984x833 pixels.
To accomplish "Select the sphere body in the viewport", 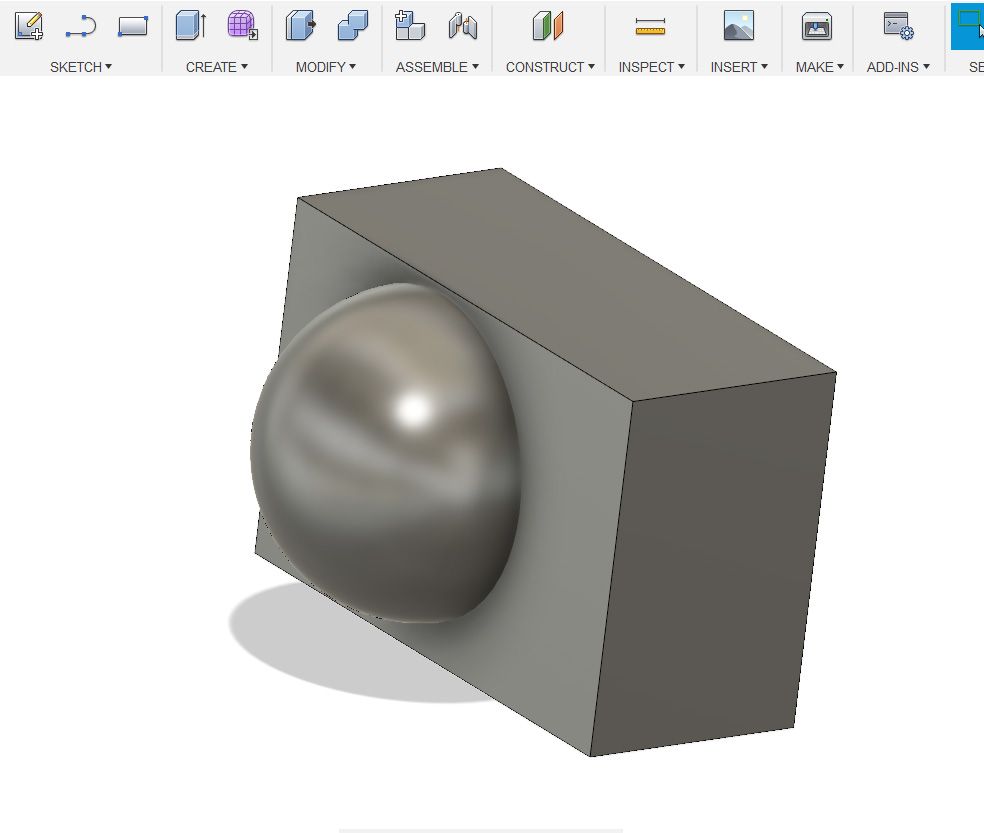I will (384, 453).
